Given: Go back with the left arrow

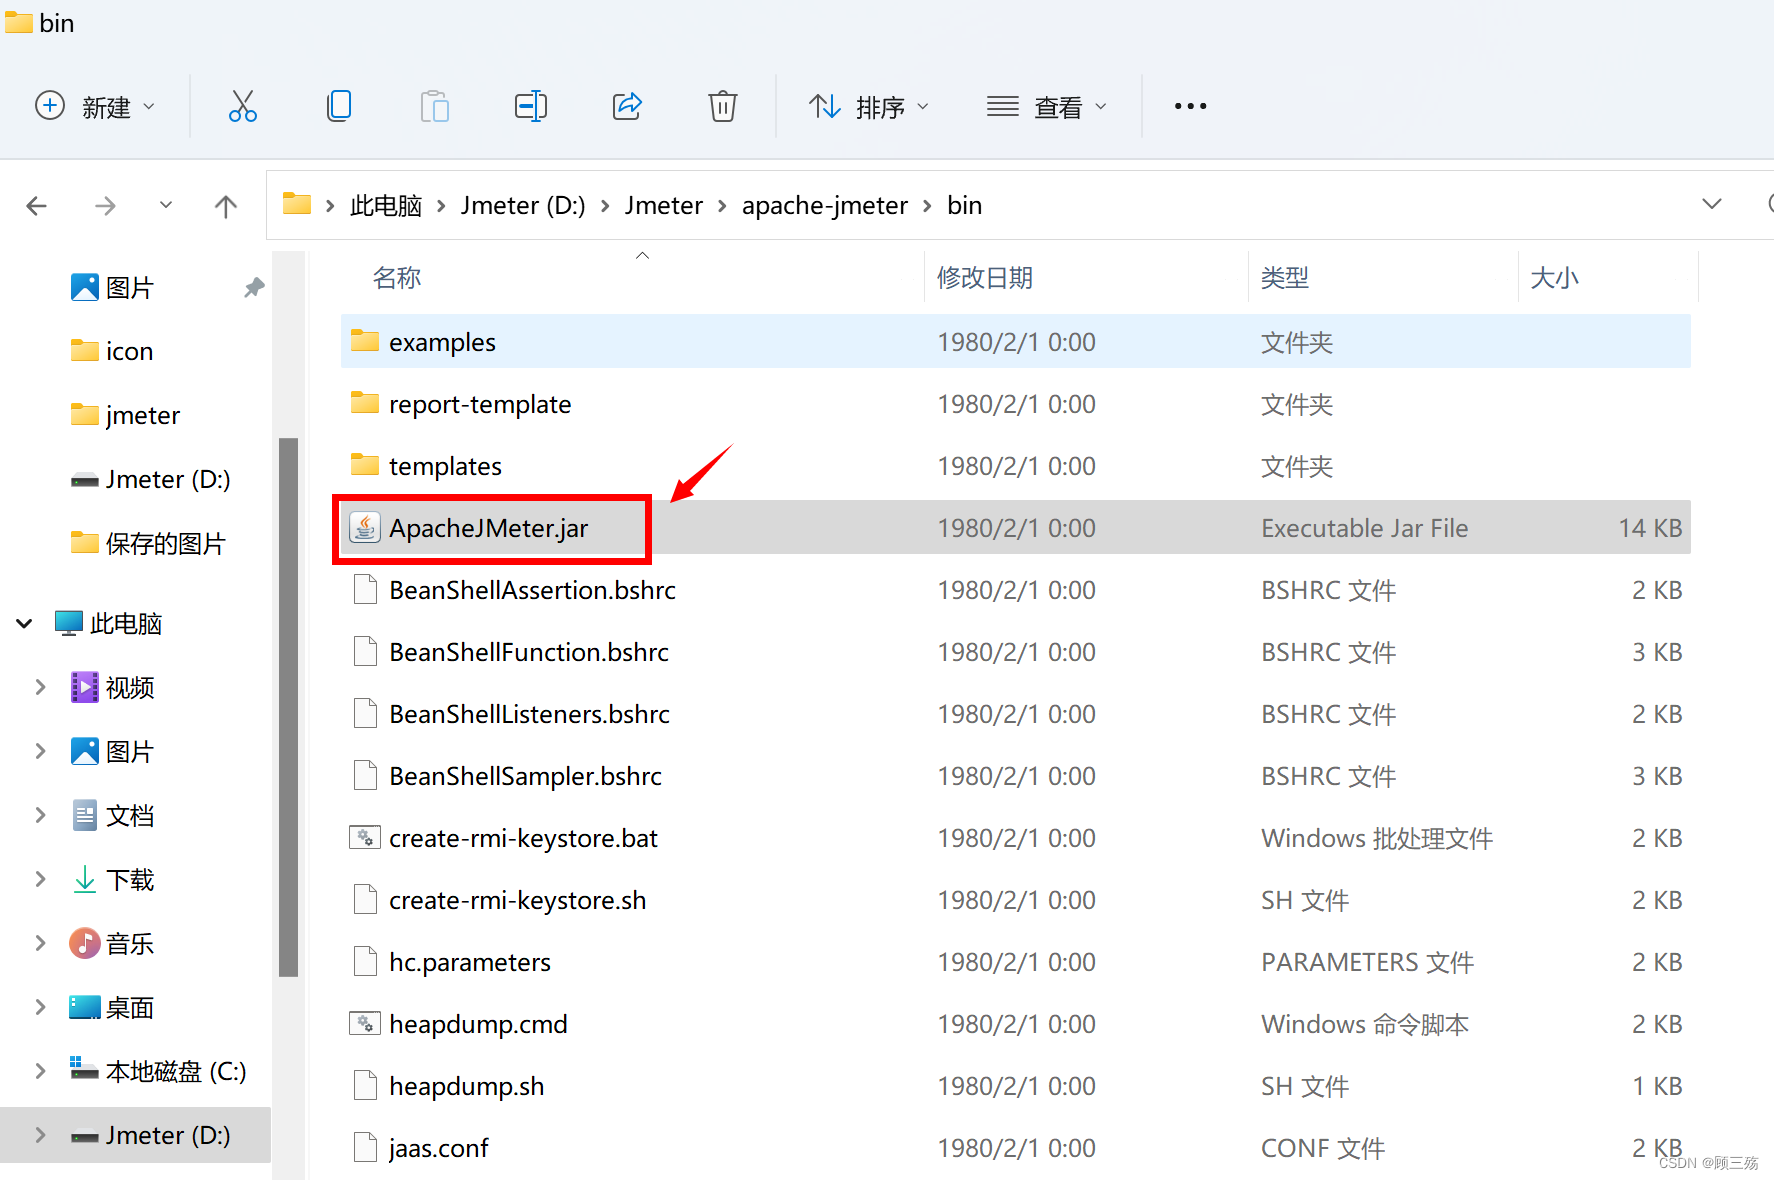Looking at the screenshot, I should tap(37, 206).
